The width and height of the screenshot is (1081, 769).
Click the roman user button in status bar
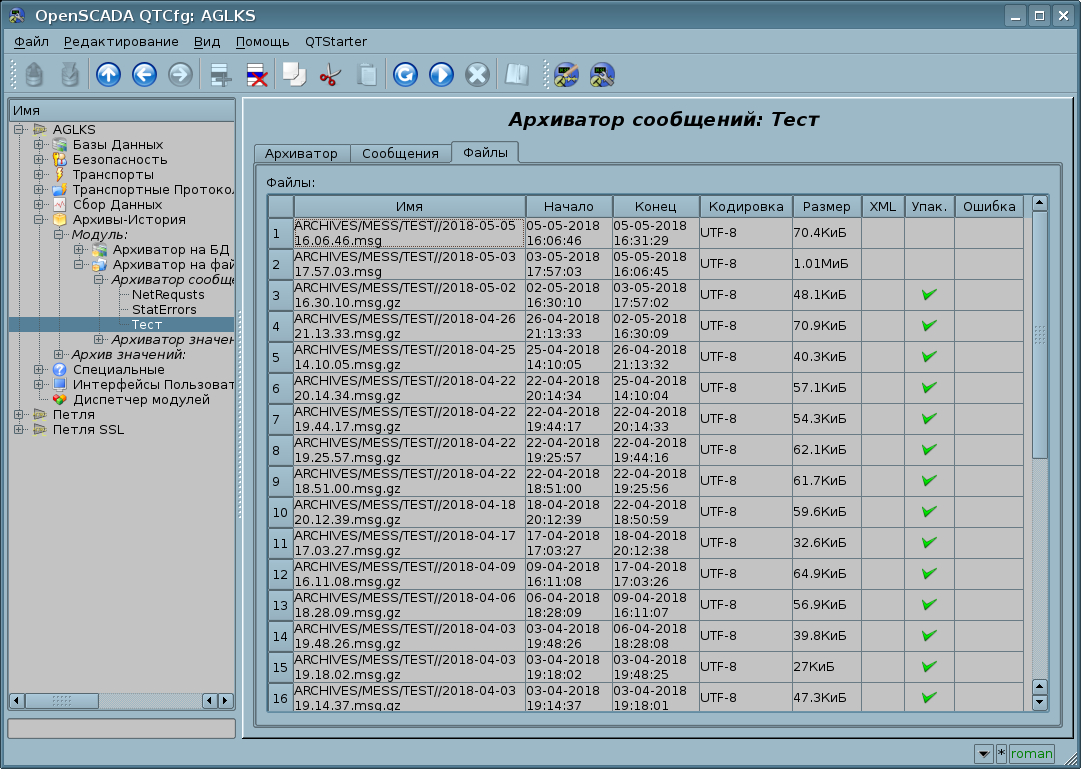click(x=1031, y=754)
